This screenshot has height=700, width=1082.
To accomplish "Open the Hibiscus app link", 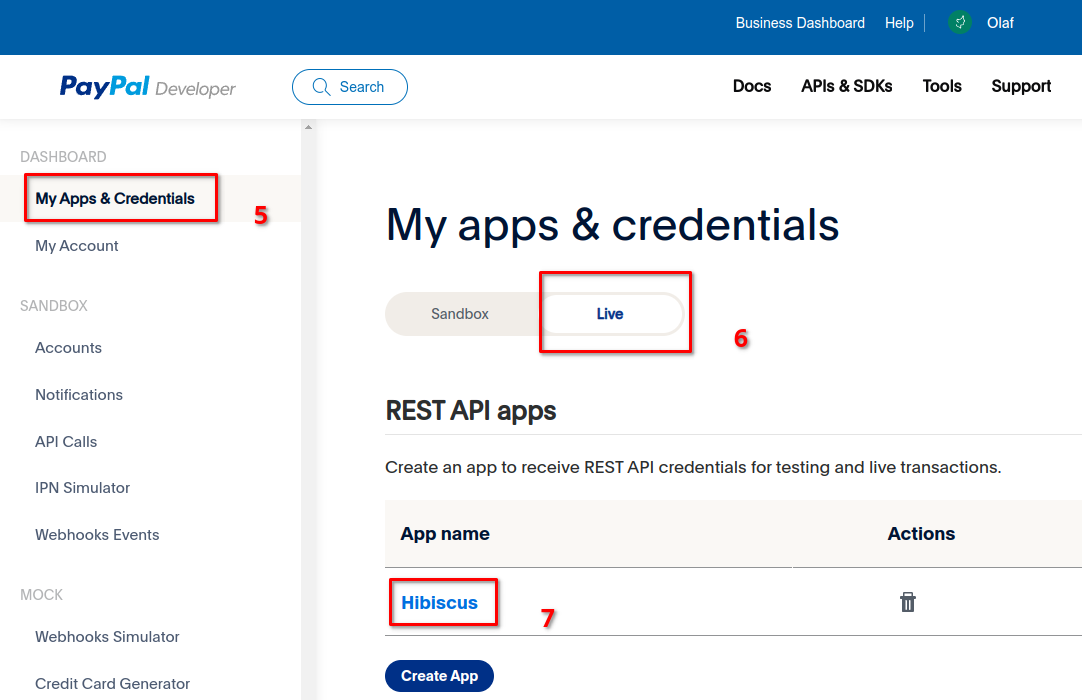I will [x=440, y=603].
